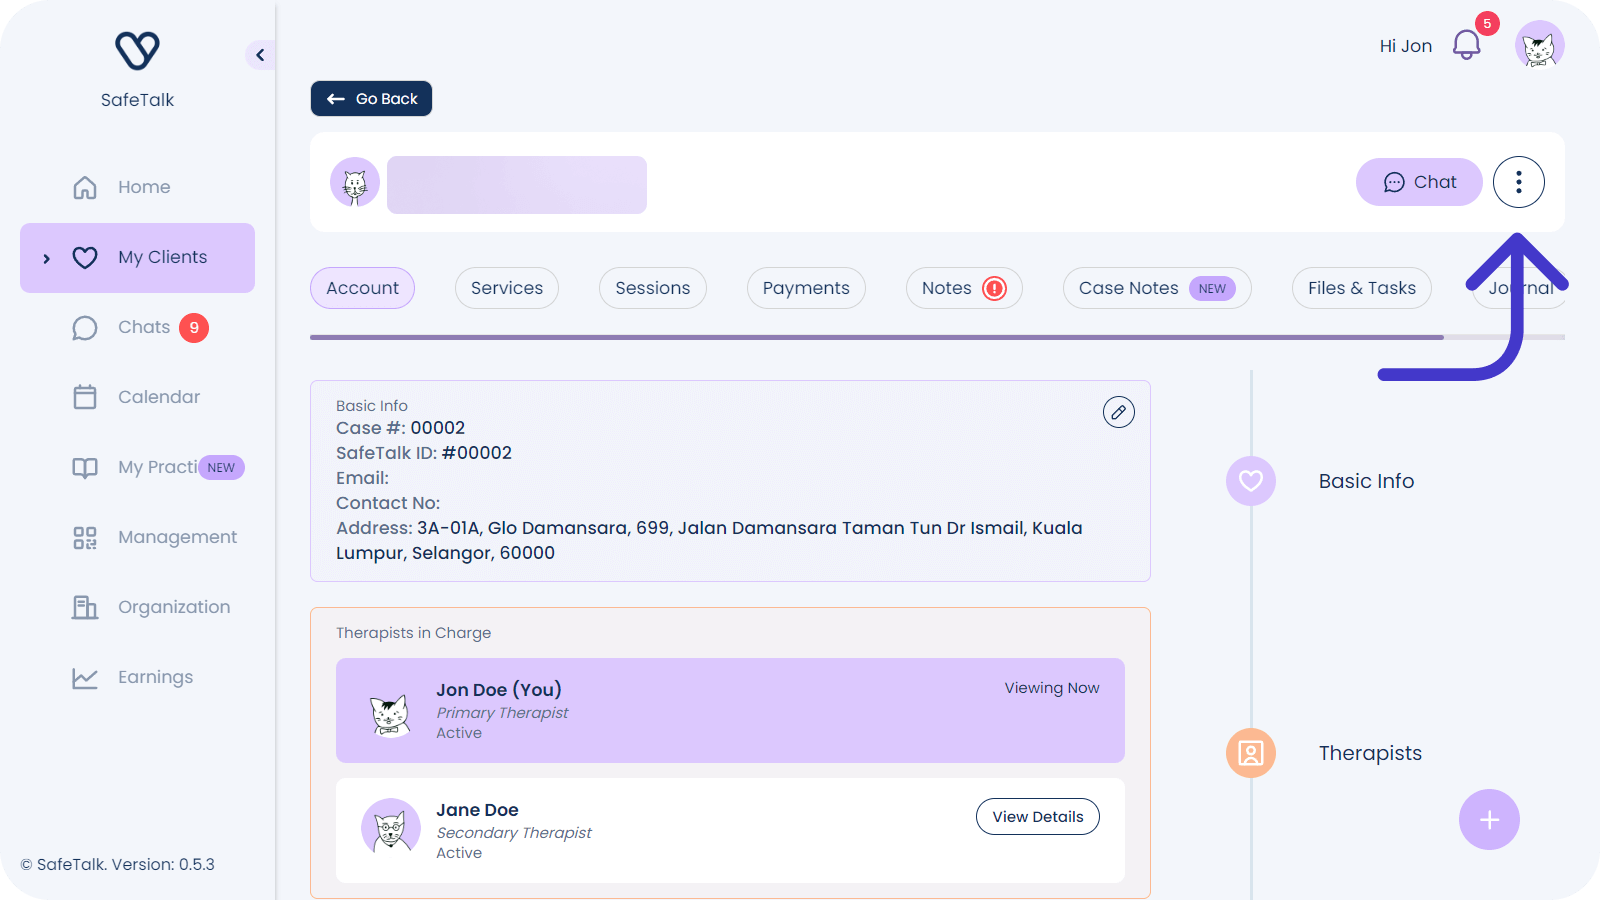1600x900 pixels.
Task: Expand the My Clients submenu arrow
Action: pos(46,259)
